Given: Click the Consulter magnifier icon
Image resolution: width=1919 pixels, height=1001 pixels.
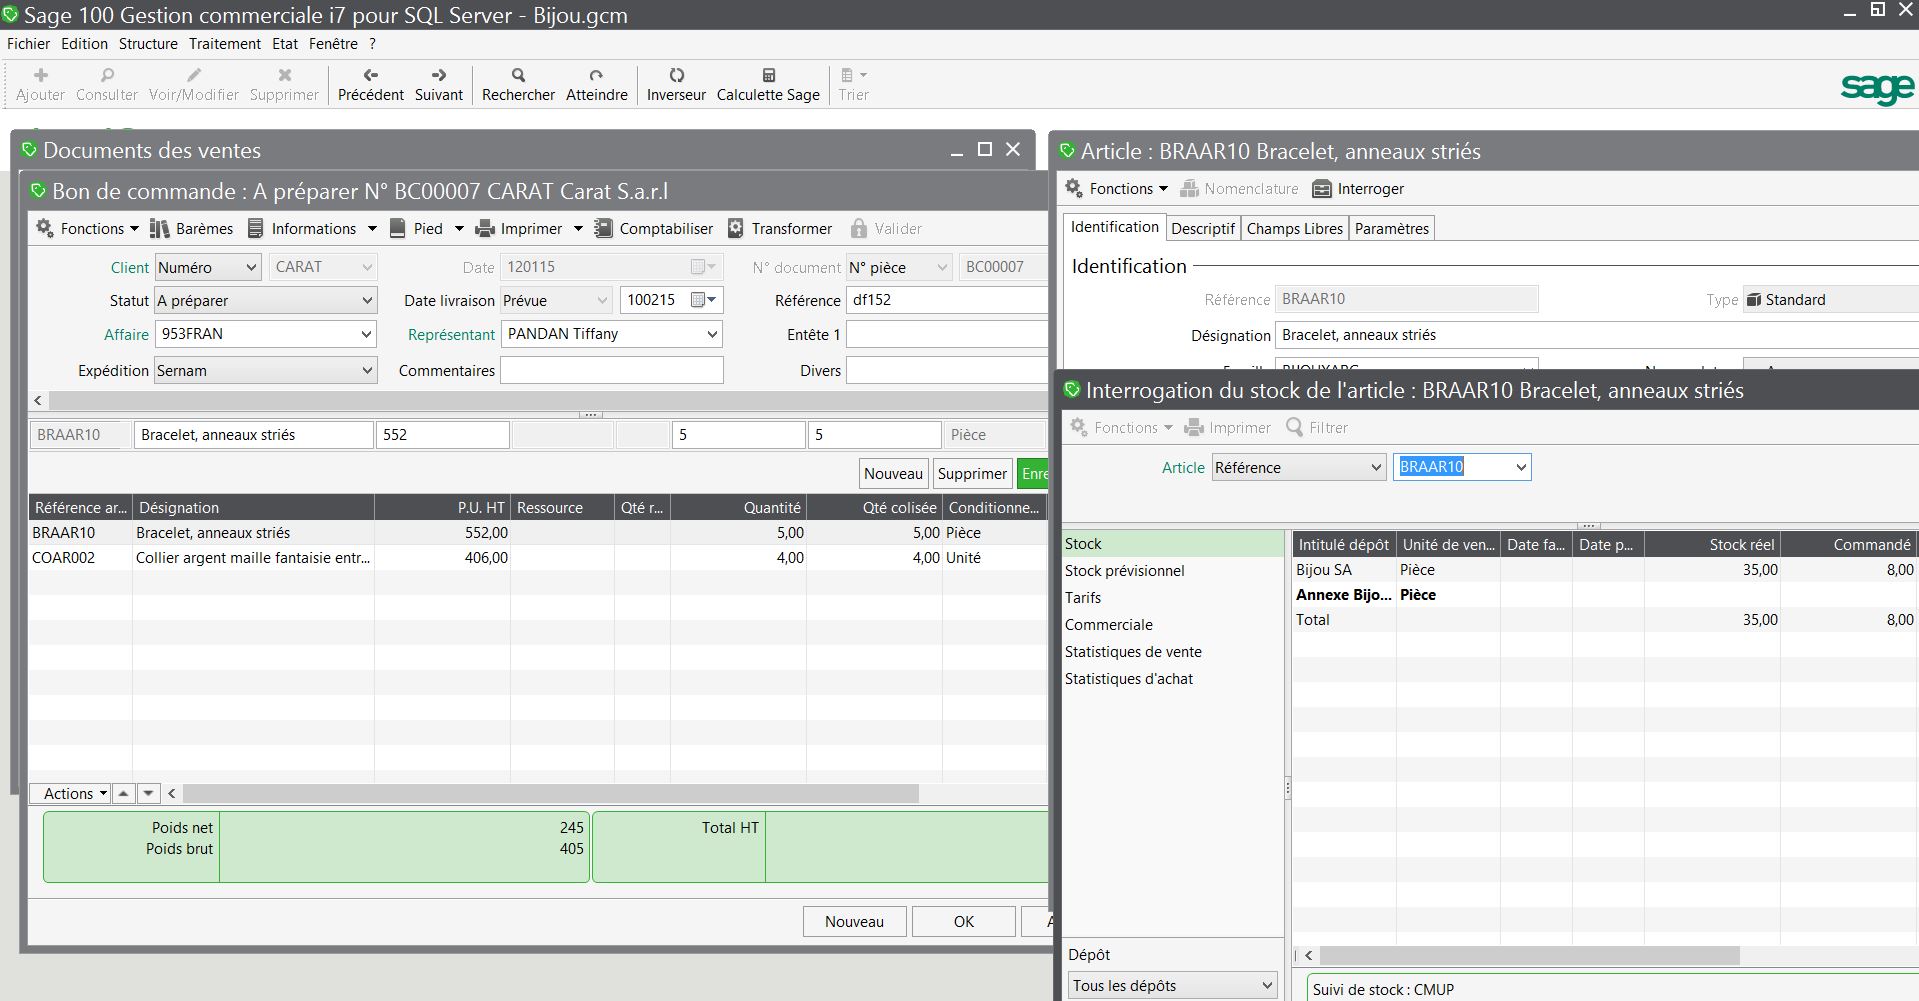Looking at the screenshot, I should point(107,84).
